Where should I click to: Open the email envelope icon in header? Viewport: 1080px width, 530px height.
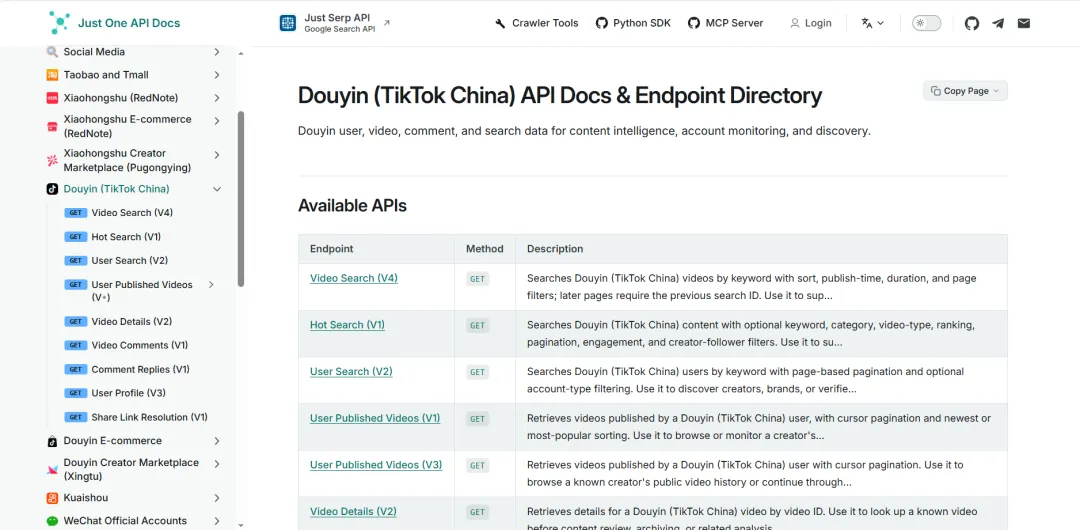tap(1024, 23)
